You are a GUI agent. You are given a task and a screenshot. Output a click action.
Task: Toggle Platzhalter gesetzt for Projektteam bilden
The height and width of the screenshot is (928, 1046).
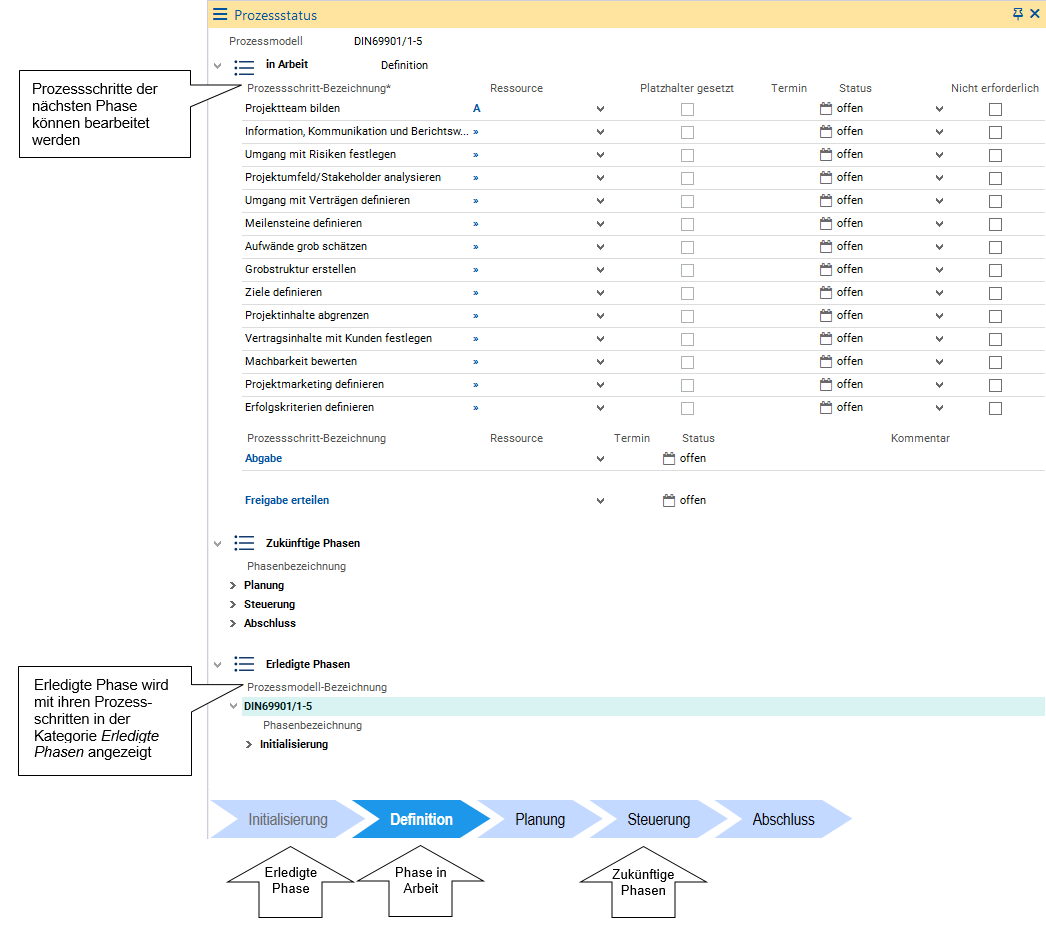click(x=687, y=109)
